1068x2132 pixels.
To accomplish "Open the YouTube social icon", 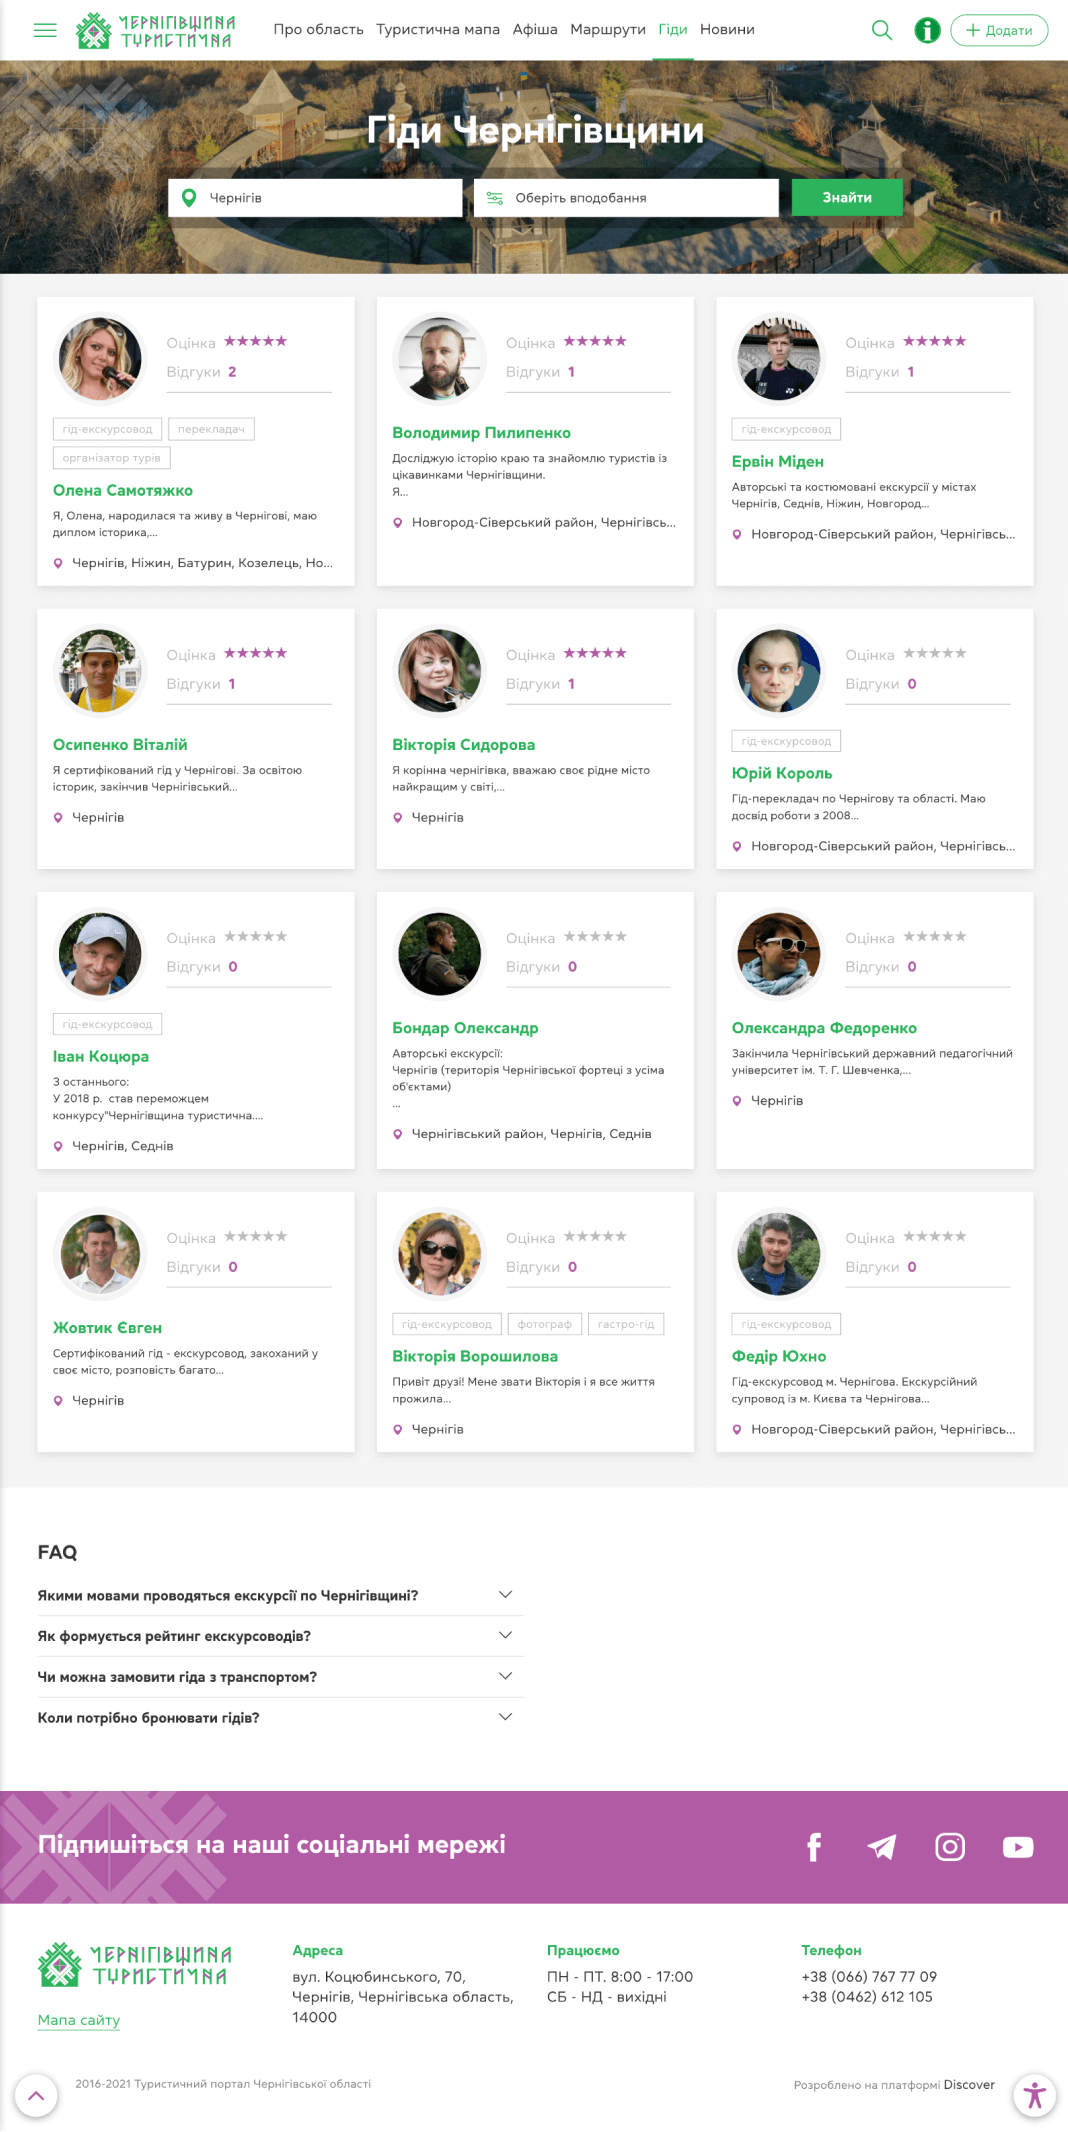I will coord(1017,1847).
